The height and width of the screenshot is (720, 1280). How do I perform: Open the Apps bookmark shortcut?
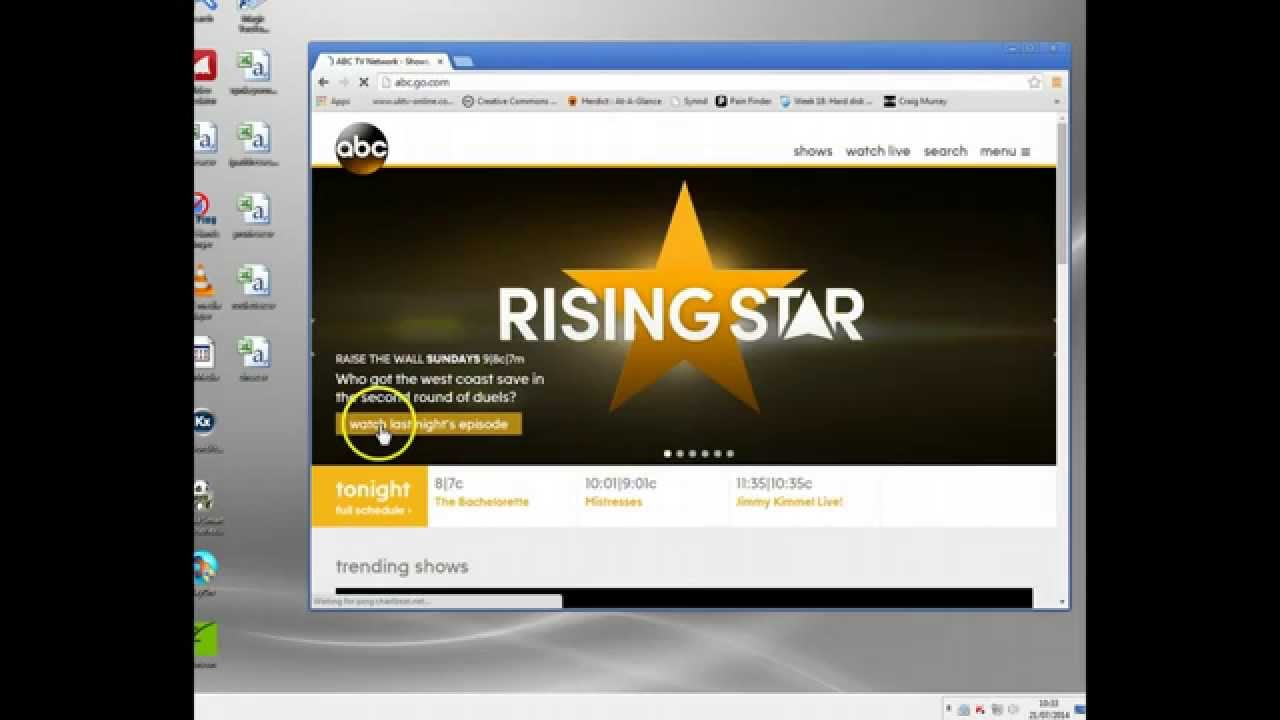(333, 101)
